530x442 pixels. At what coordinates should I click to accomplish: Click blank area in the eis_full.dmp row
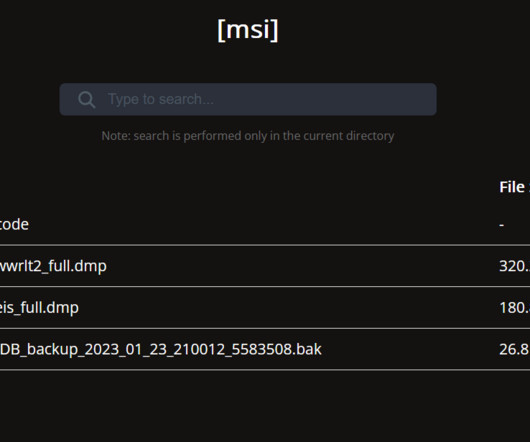click(x=289, y=308)
